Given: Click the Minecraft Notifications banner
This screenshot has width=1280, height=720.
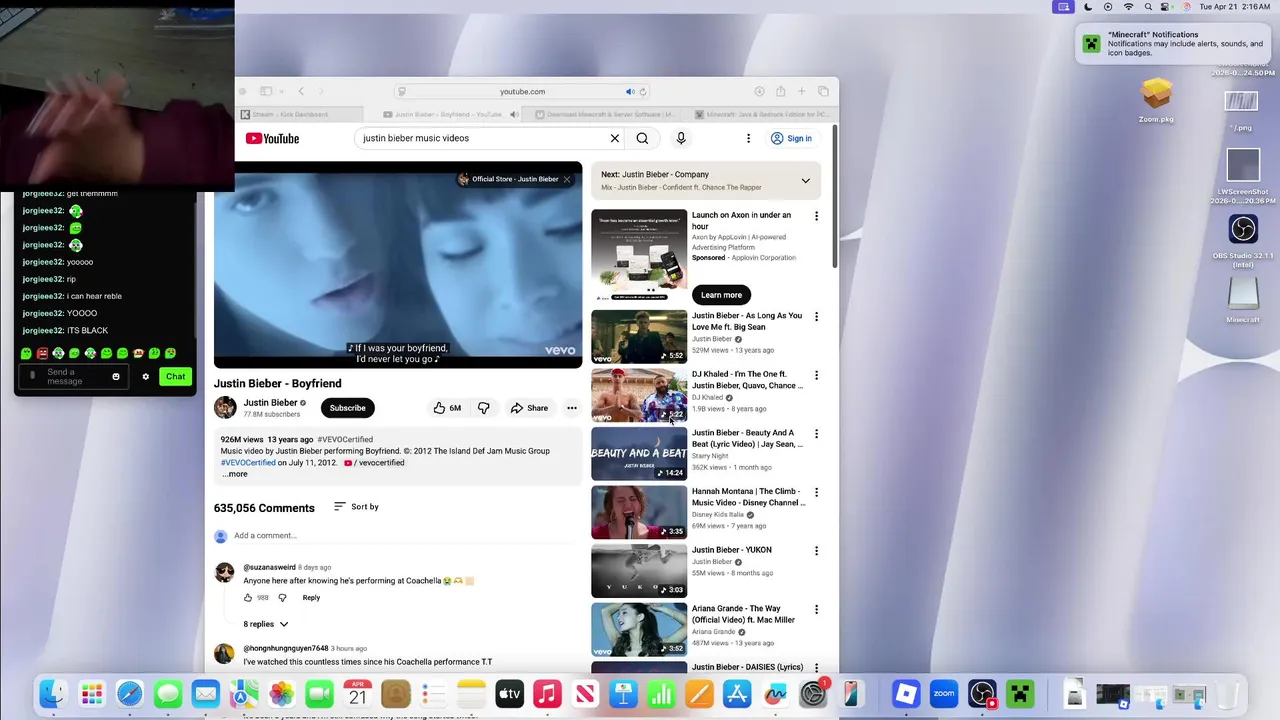Looking at the screenshot, I should click(1175, 44).
